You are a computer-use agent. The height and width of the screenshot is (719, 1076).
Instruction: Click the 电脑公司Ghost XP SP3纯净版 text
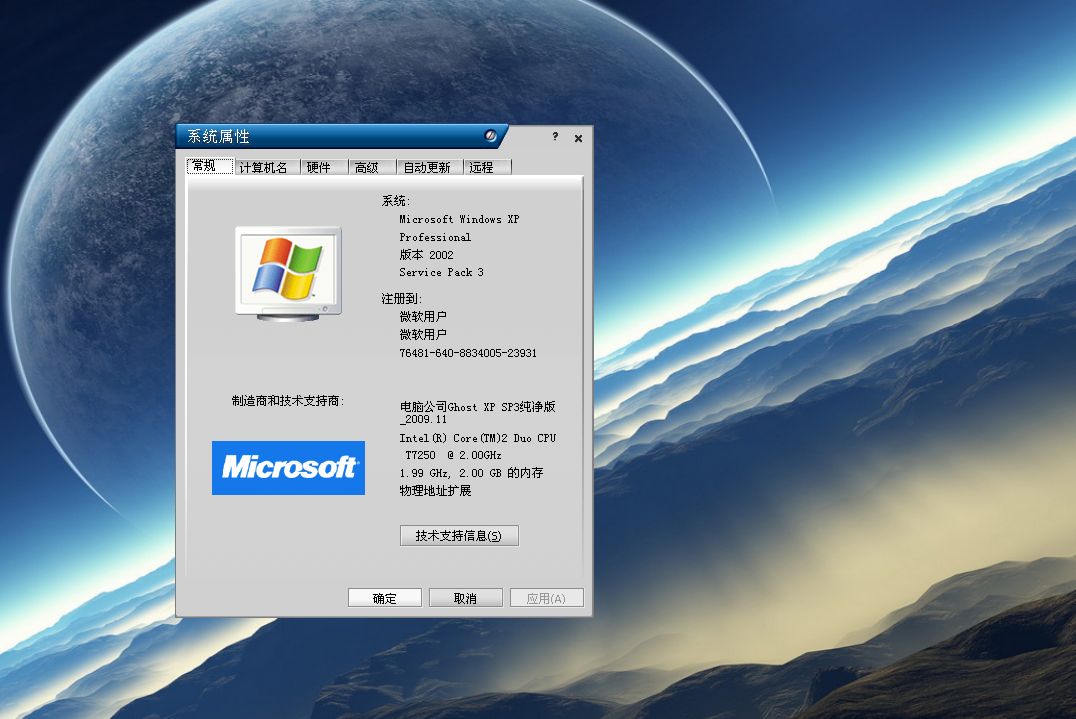coord(478,407)
